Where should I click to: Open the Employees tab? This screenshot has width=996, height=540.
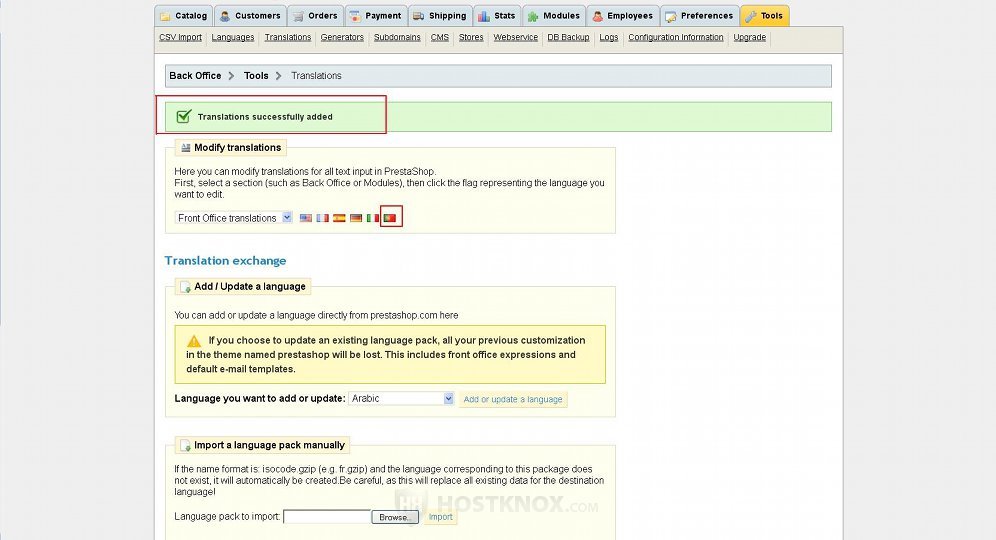coord(622,16)
